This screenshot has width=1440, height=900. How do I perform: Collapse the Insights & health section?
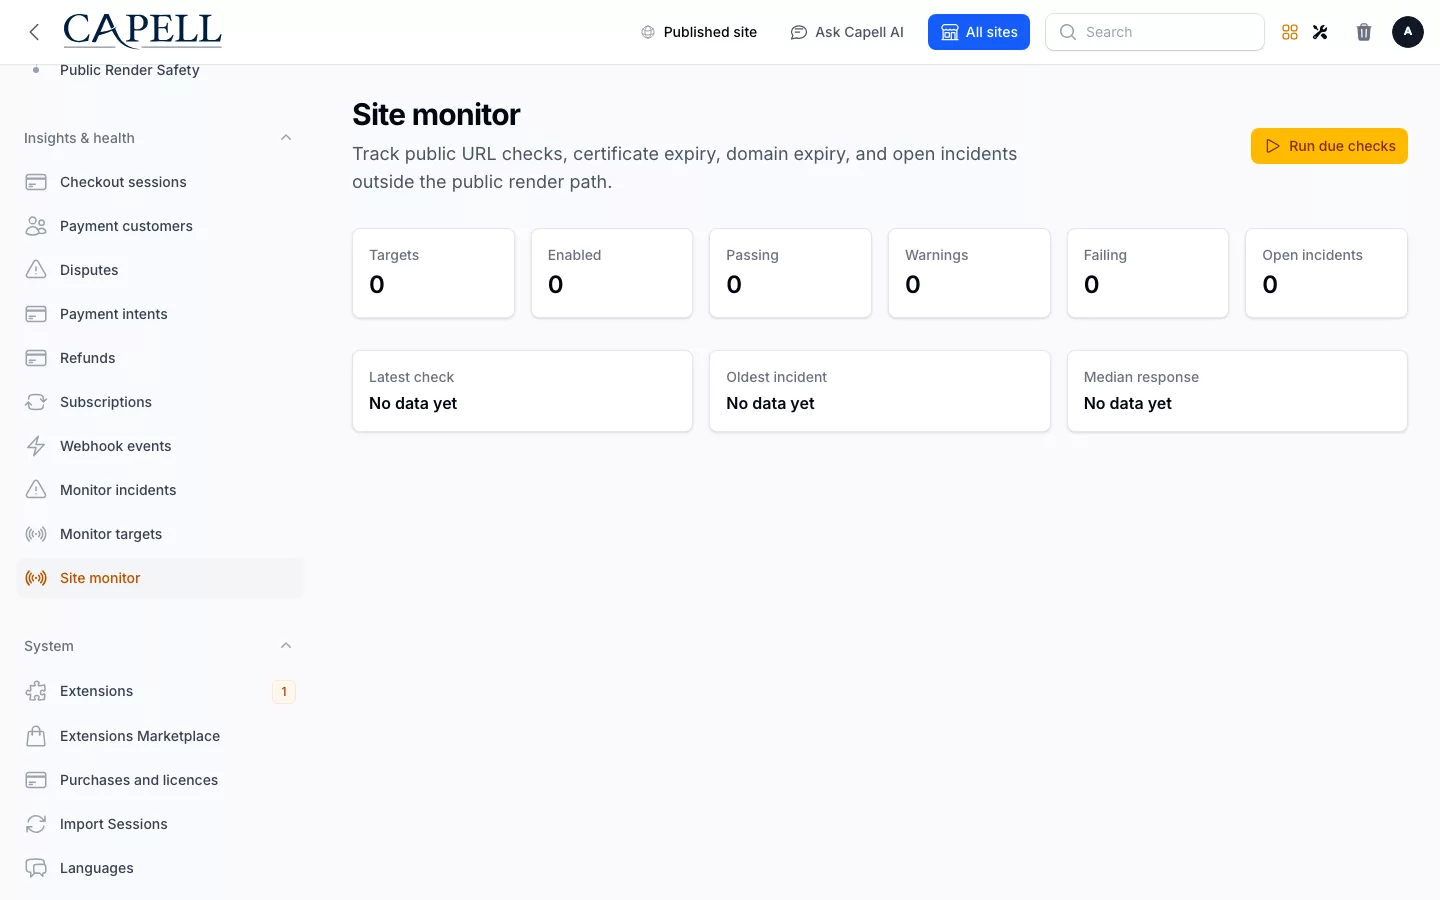pyautogui.click(x=286, y=138)
